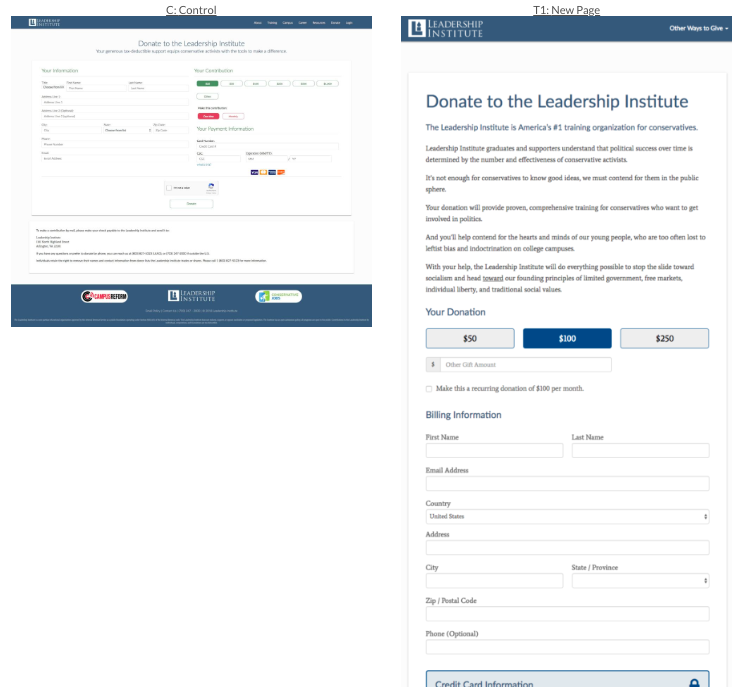Image resolution: width=747 pixels, height=687 pixels.
Task: Click the dollar sign addon before Other Gift Amount
Action: (433, 365)
